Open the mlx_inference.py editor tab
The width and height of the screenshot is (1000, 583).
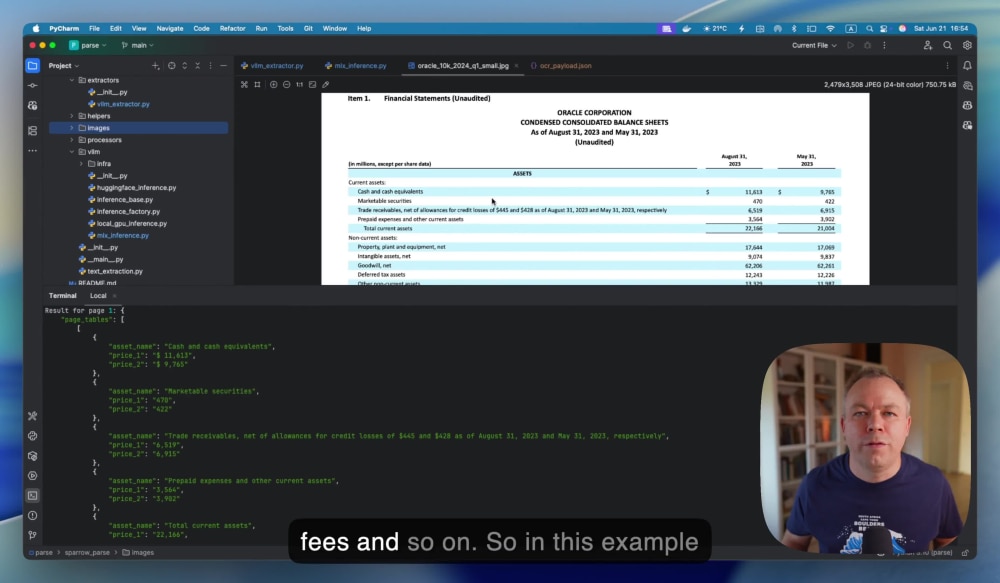pyautogui.click(x=356, y=66)
